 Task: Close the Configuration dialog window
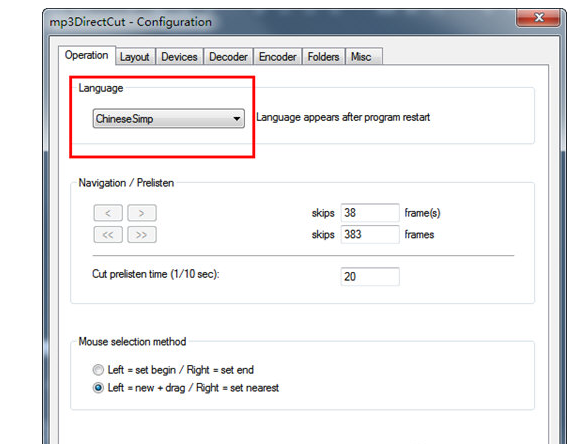[538, 17]
